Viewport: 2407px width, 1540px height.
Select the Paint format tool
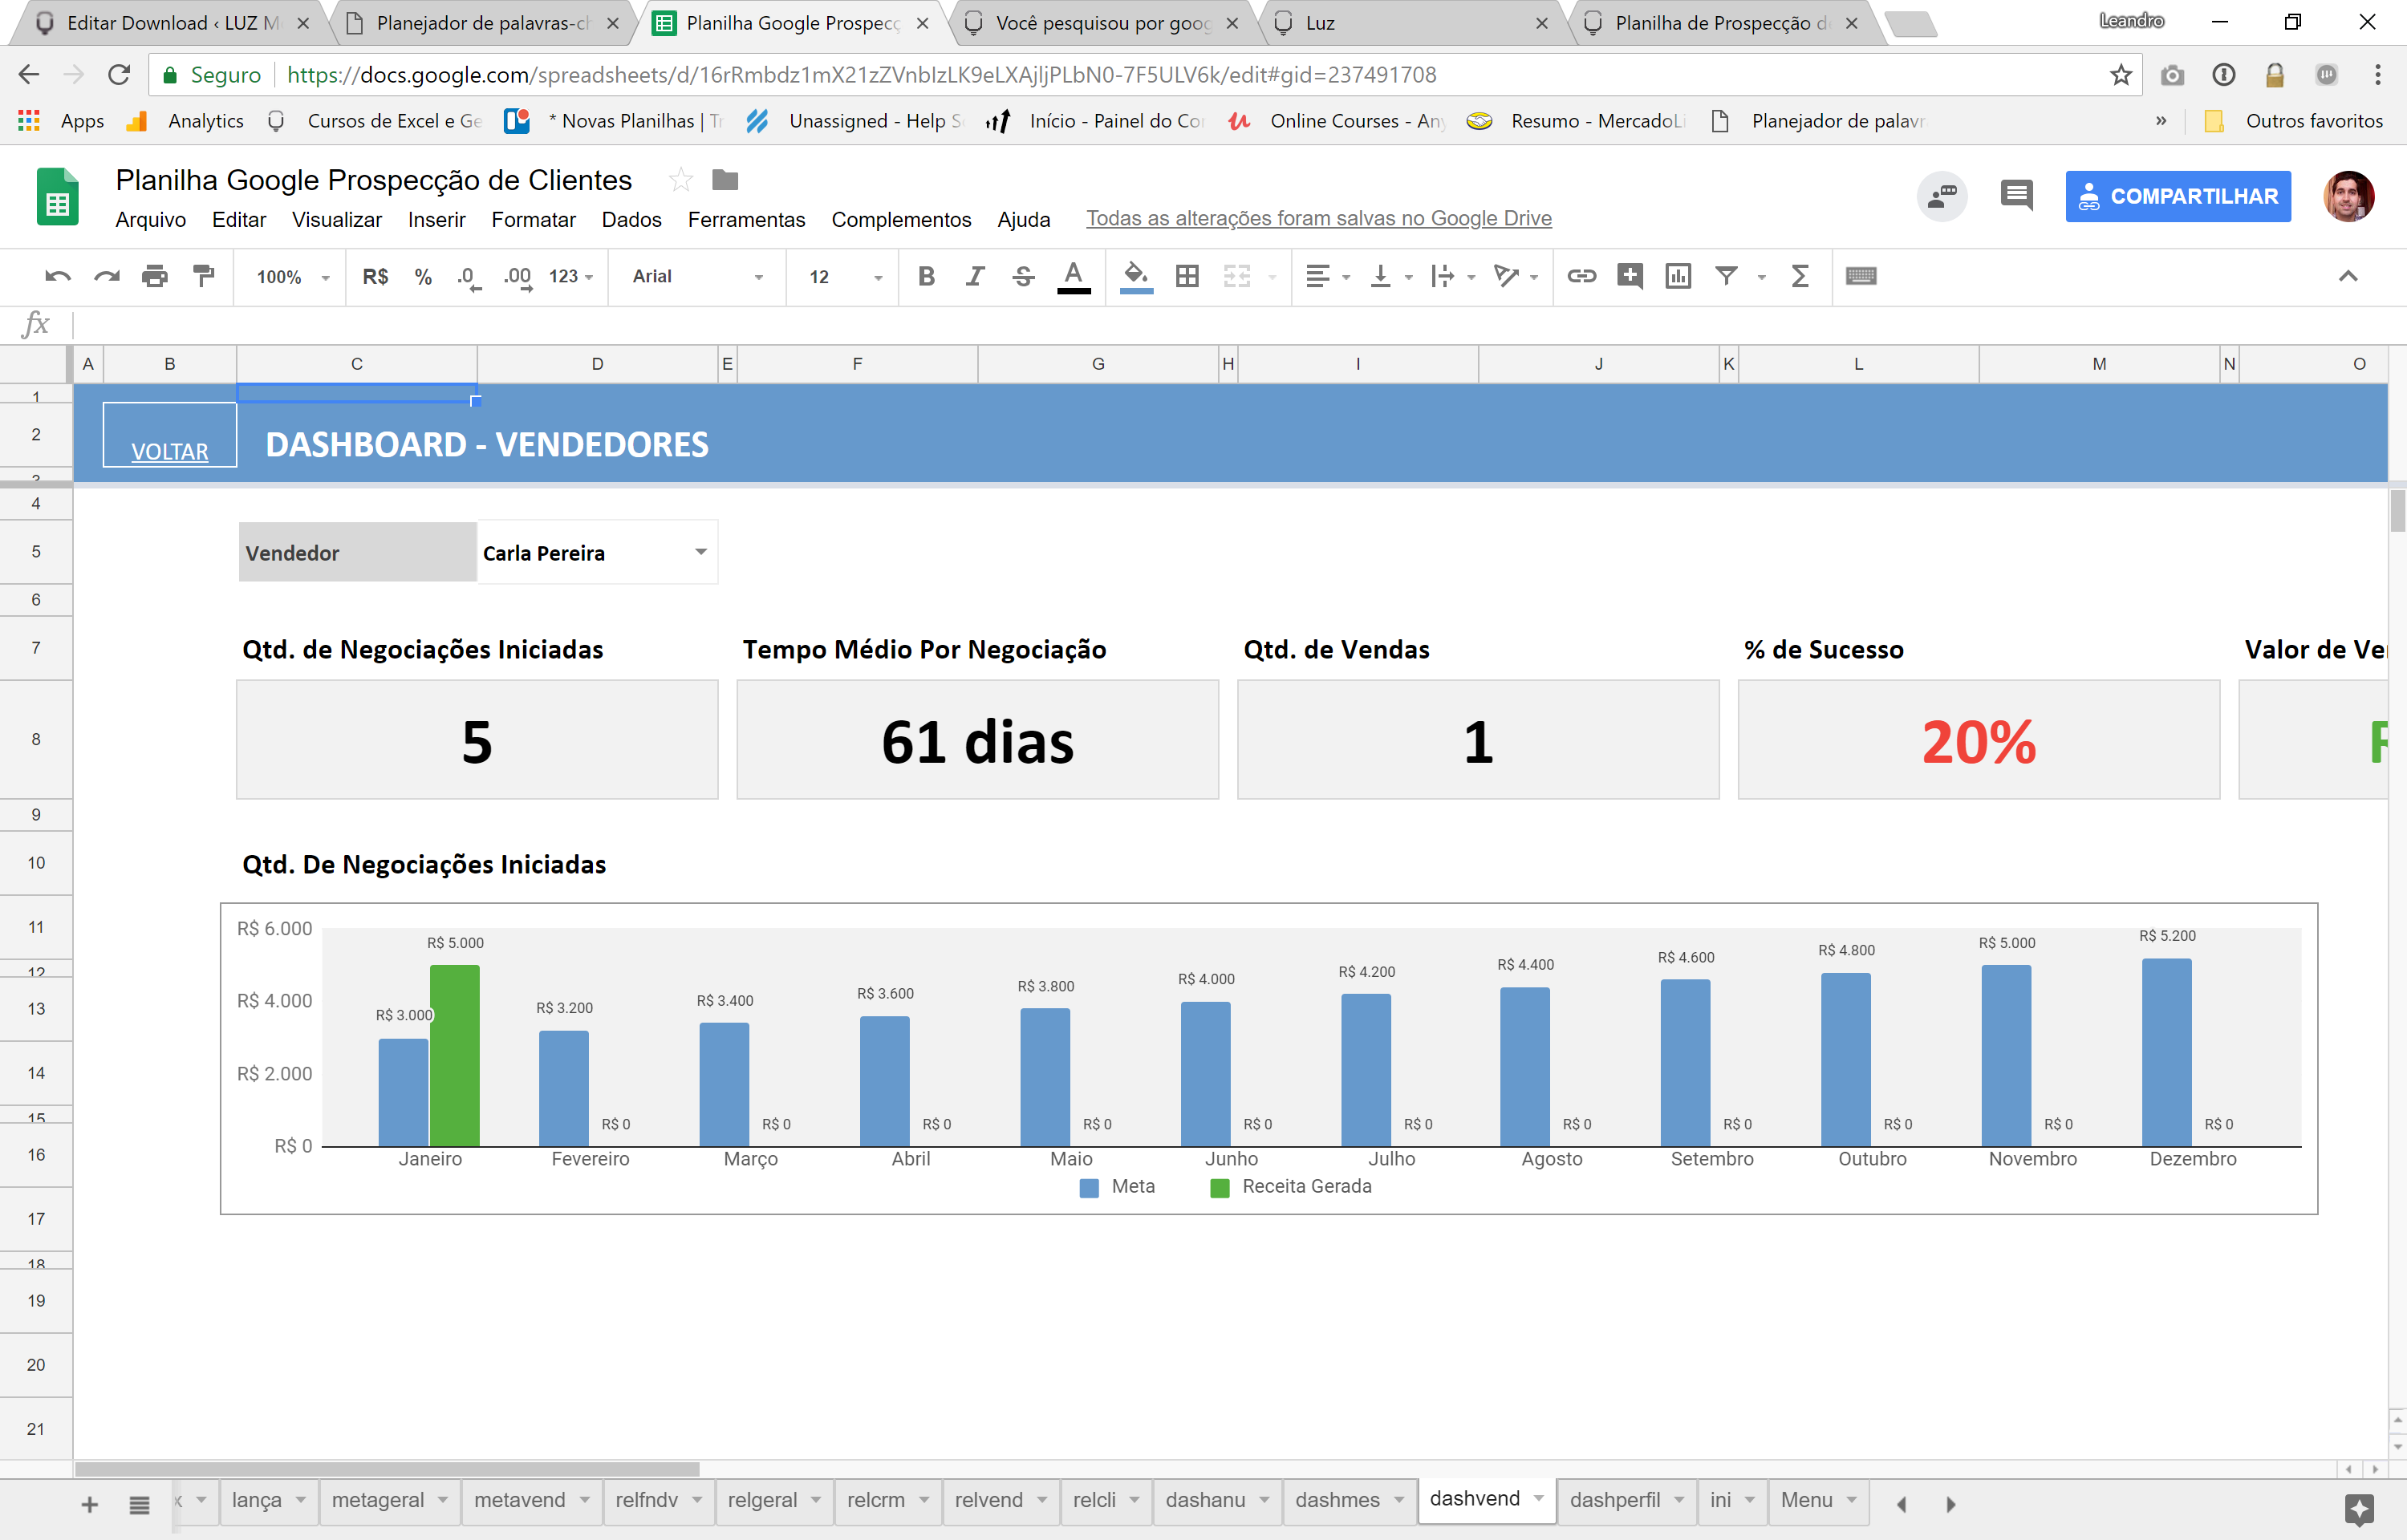point(203,277)
